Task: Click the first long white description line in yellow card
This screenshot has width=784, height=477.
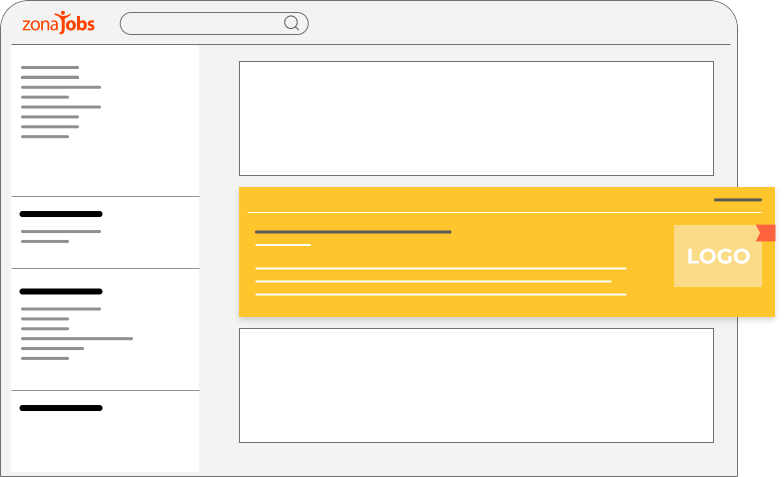Action: [x=440, y=268]
